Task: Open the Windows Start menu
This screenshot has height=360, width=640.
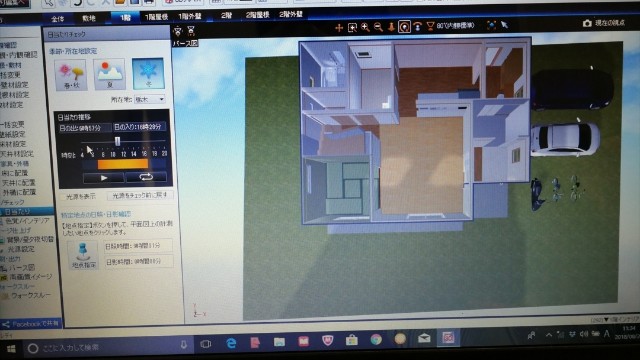Action: (11, 349)
